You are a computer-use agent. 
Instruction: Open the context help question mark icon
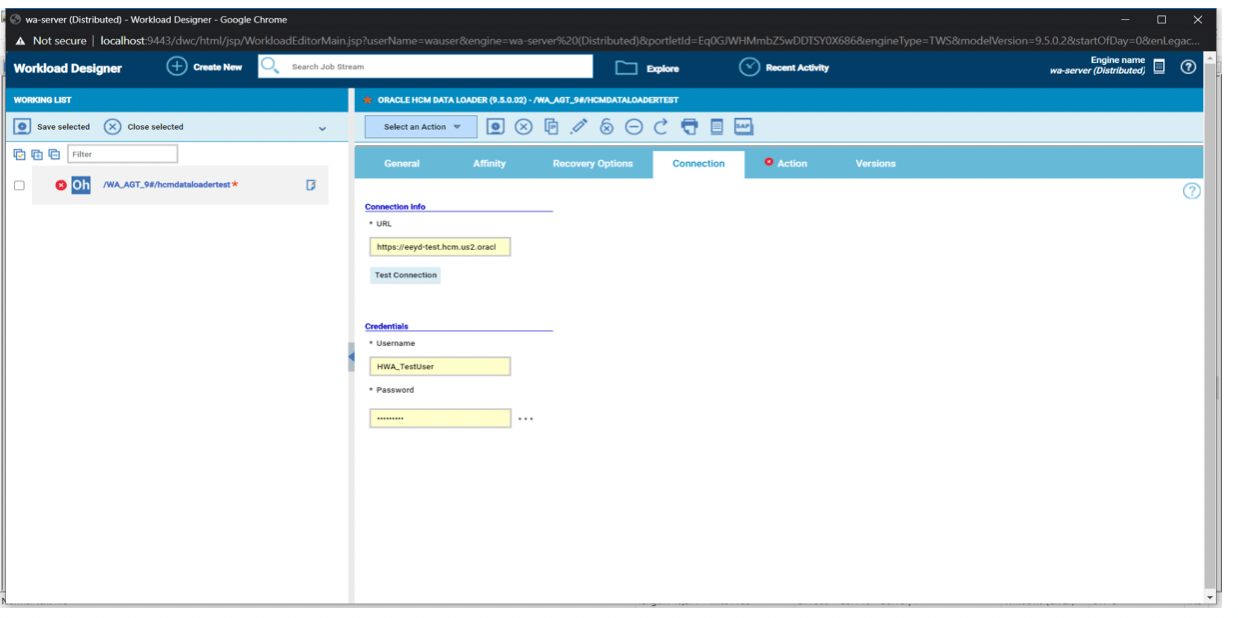coord(1191,191)
